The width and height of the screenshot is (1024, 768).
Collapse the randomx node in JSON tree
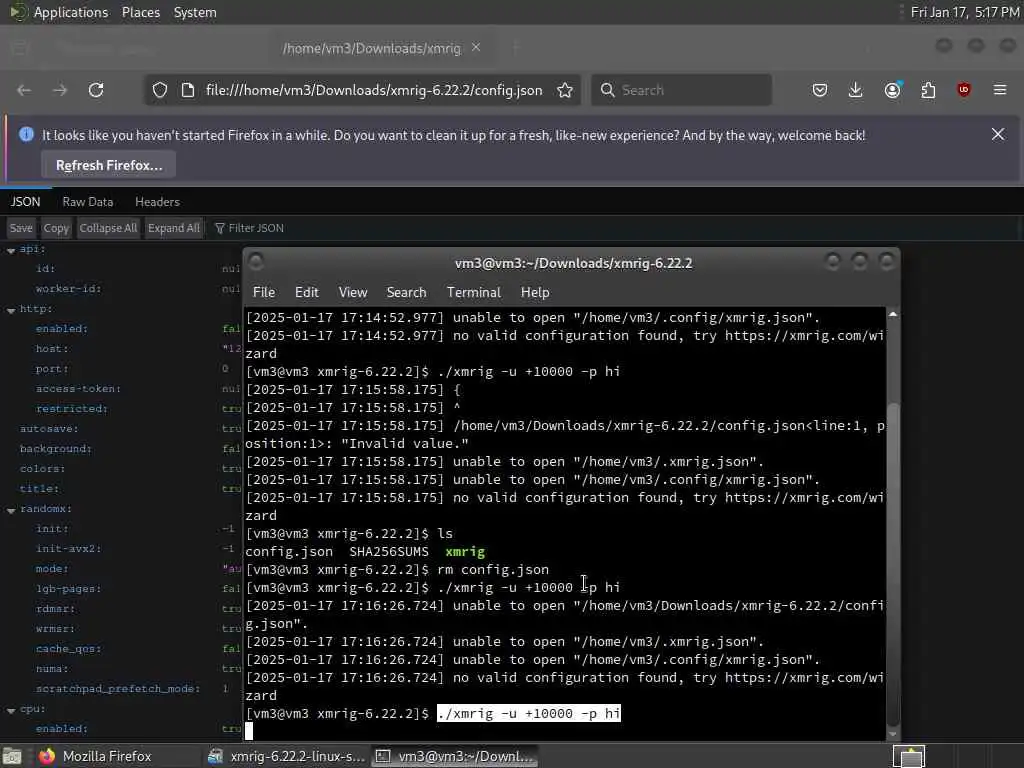click(x=11, y=511)
